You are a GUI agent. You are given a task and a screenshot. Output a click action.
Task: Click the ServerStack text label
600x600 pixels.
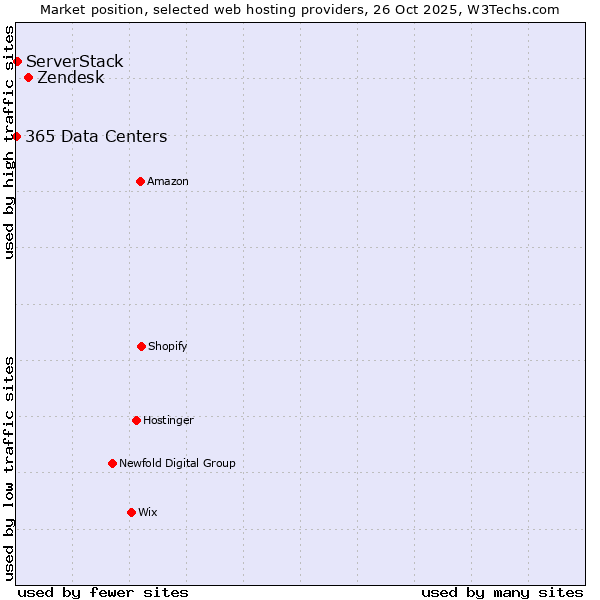[75, 62]
